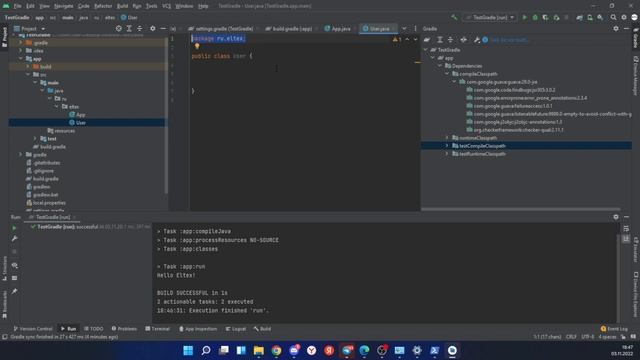Open App Inspection tool window
640x360 pixels.
coord(198,329)
